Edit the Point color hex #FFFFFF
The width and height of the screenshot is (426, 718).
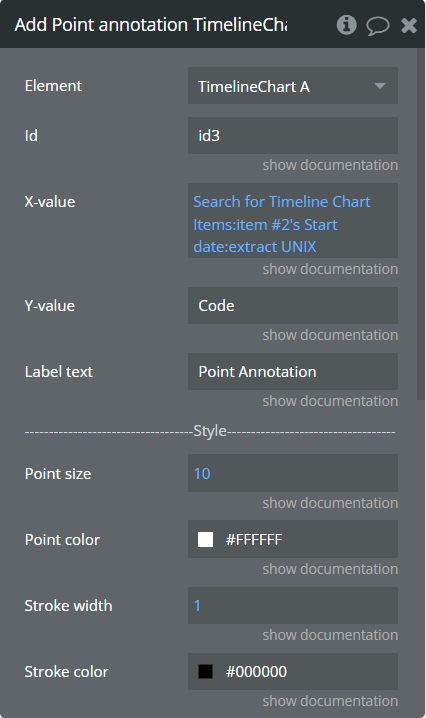coord(254,540)
